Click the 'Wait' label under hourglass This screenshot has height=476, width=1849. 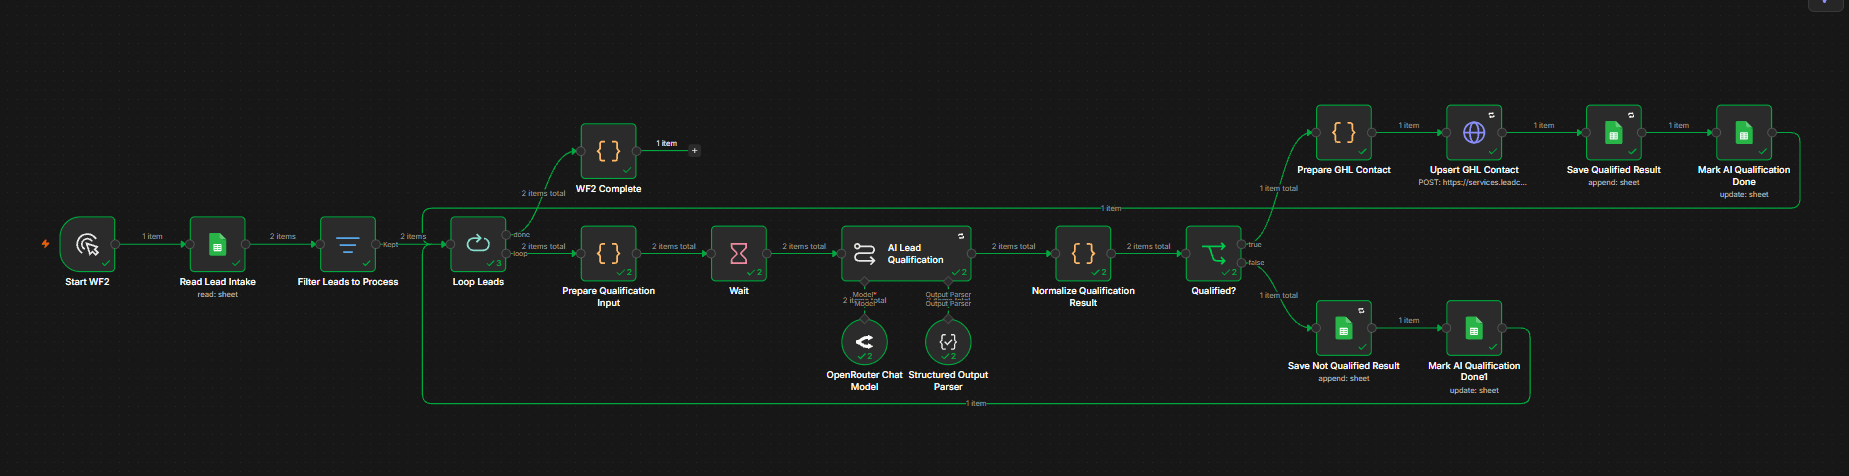point(739,291)
